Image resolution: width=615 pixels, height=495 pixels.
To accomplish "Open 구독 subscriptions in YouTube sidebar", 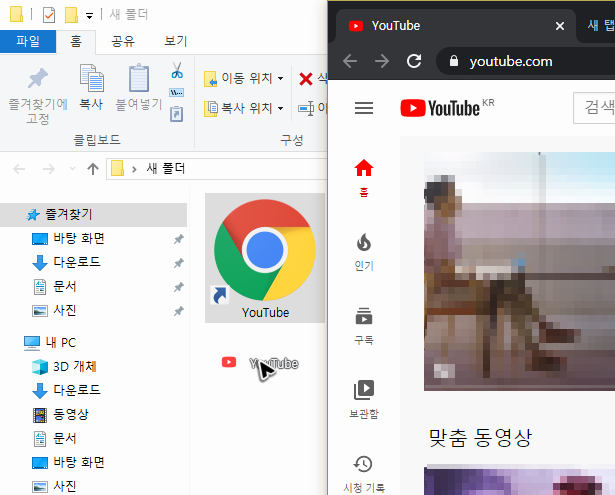I will (x=364, y=326).
